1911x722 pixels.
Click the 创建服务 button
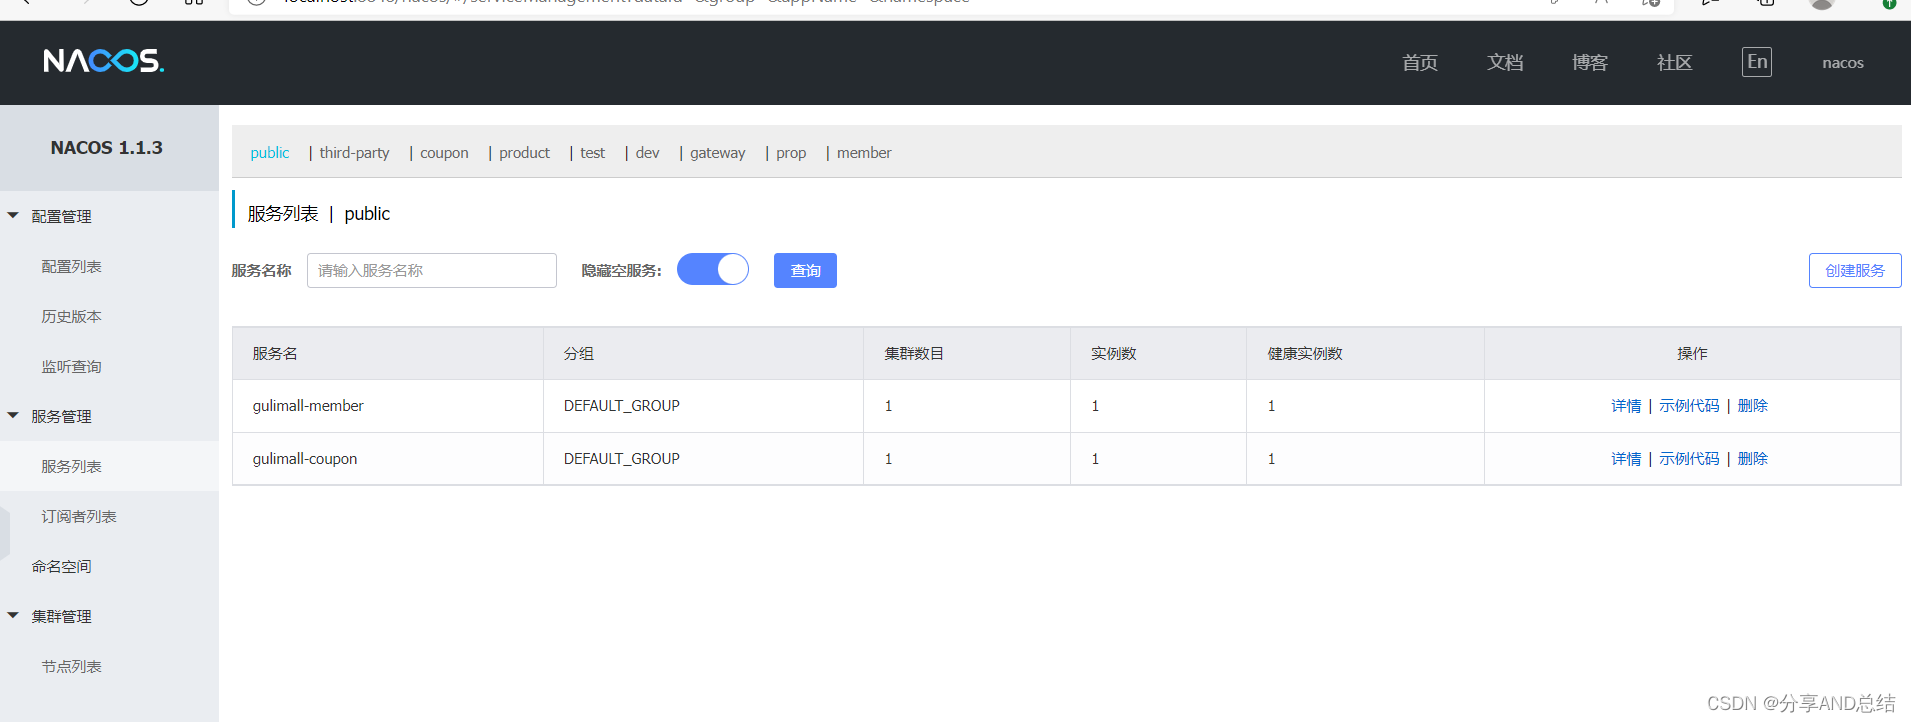tap(1855, 270)
